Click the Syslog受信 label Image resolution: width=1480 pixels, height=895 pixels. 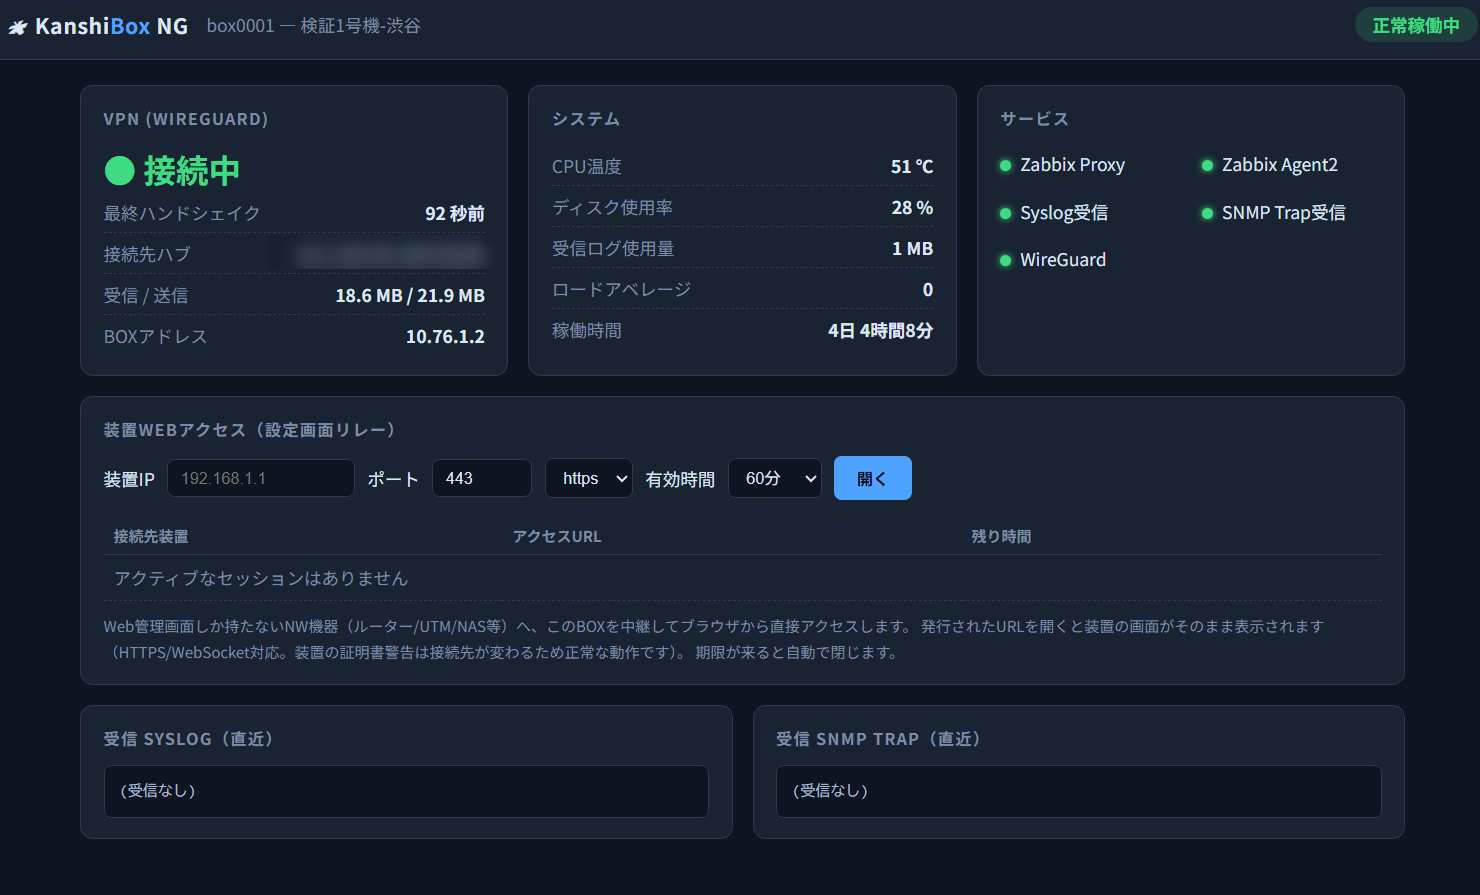1063,213
